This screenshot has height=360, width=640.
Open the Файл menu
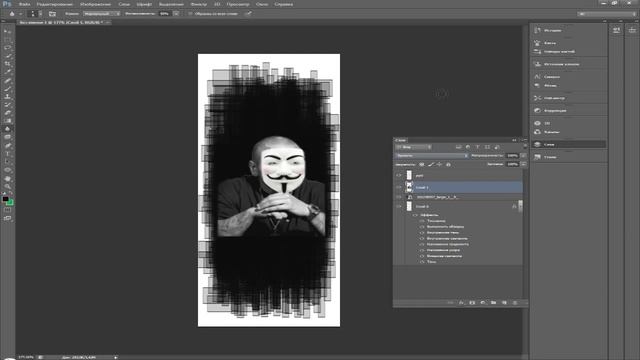24,4
